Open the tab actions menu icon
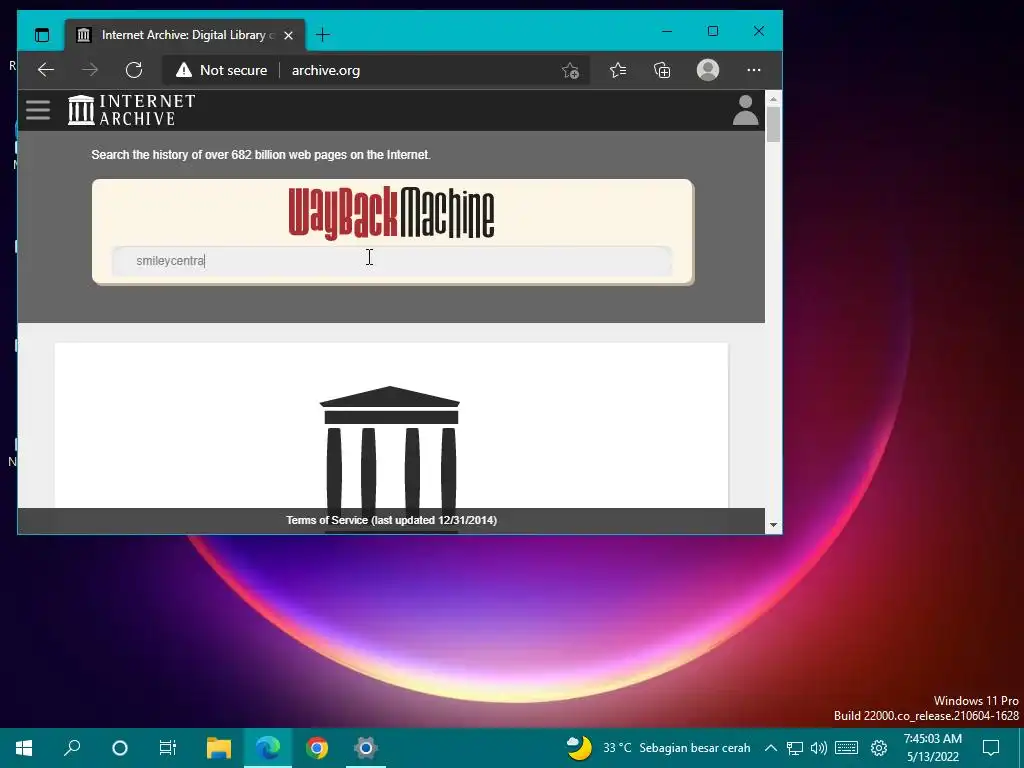1024x768 pixels. pos(42,35)
